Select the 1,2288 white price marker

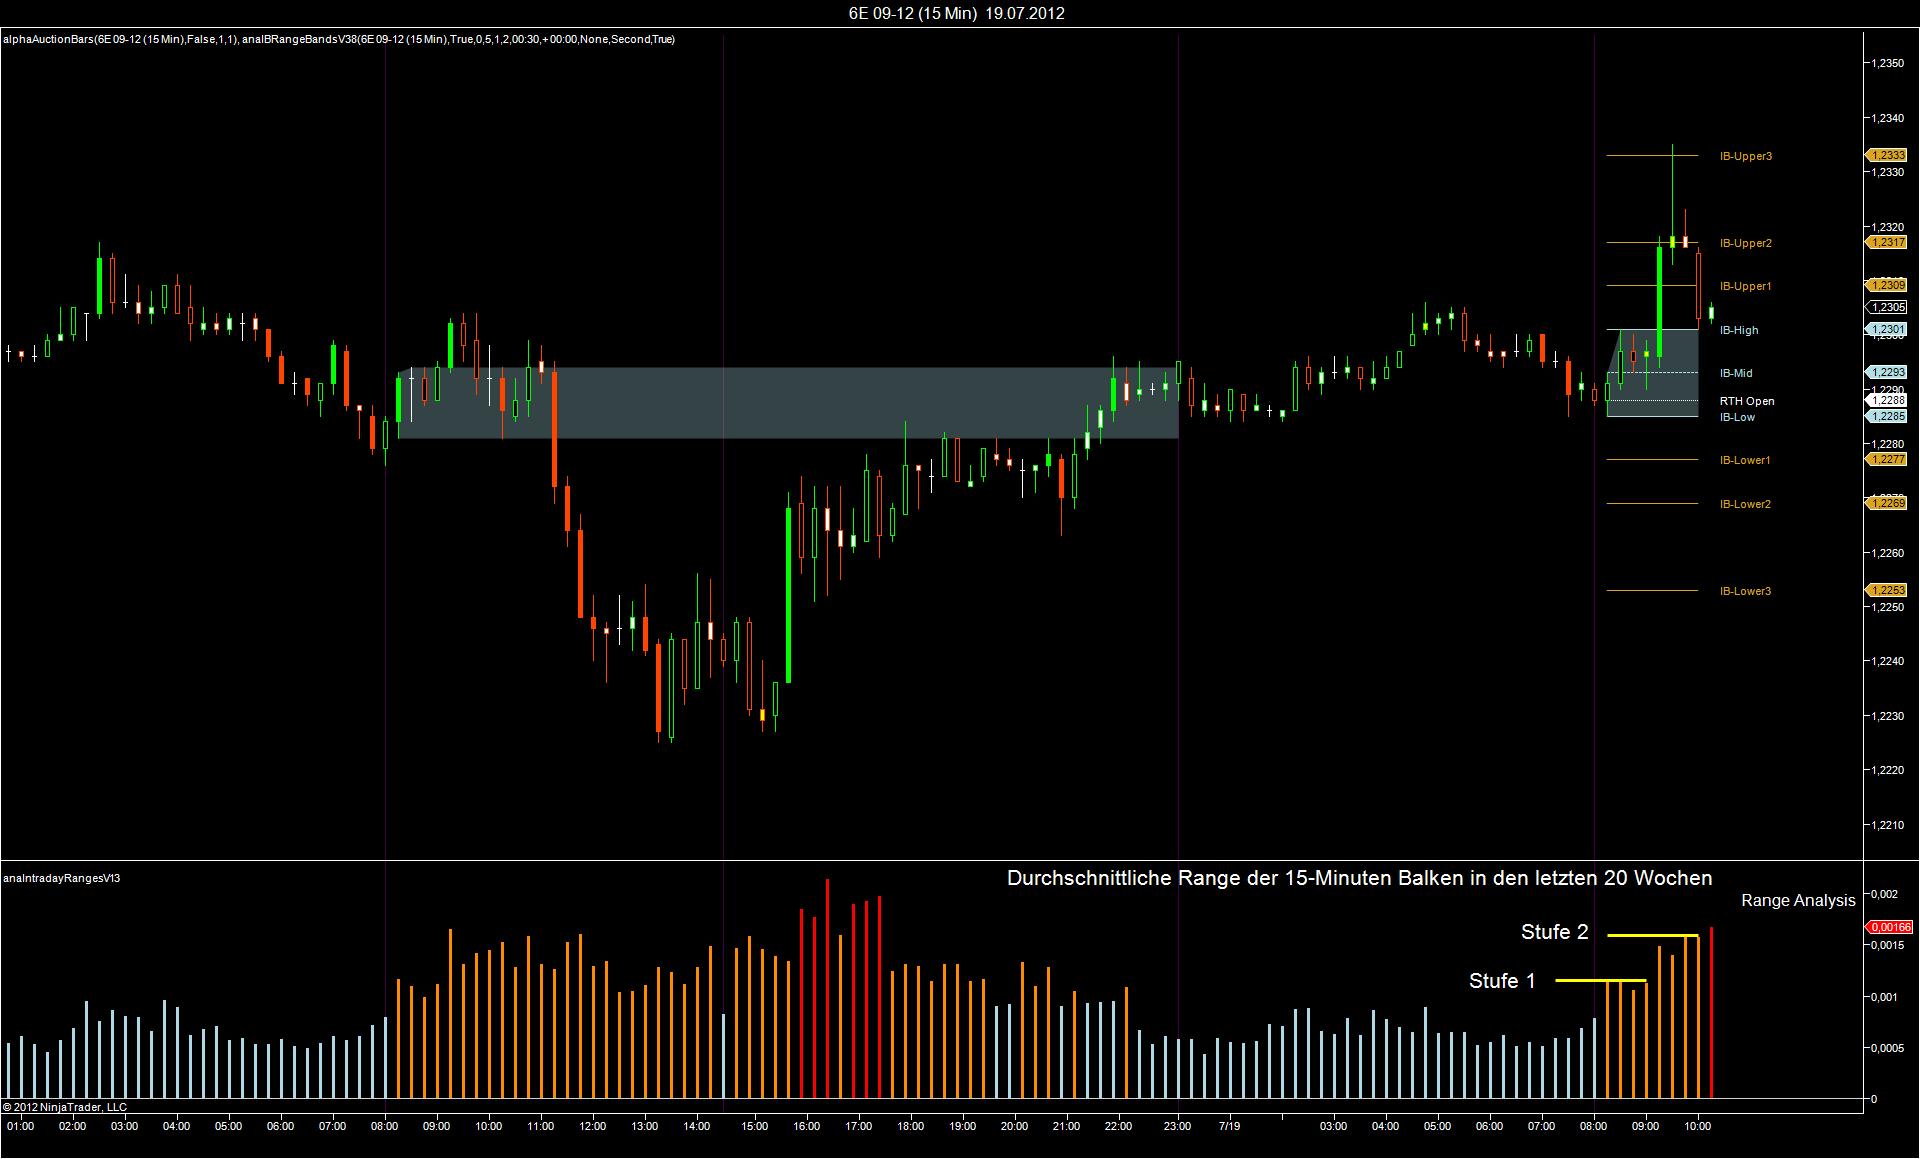tap(1887, 400)
